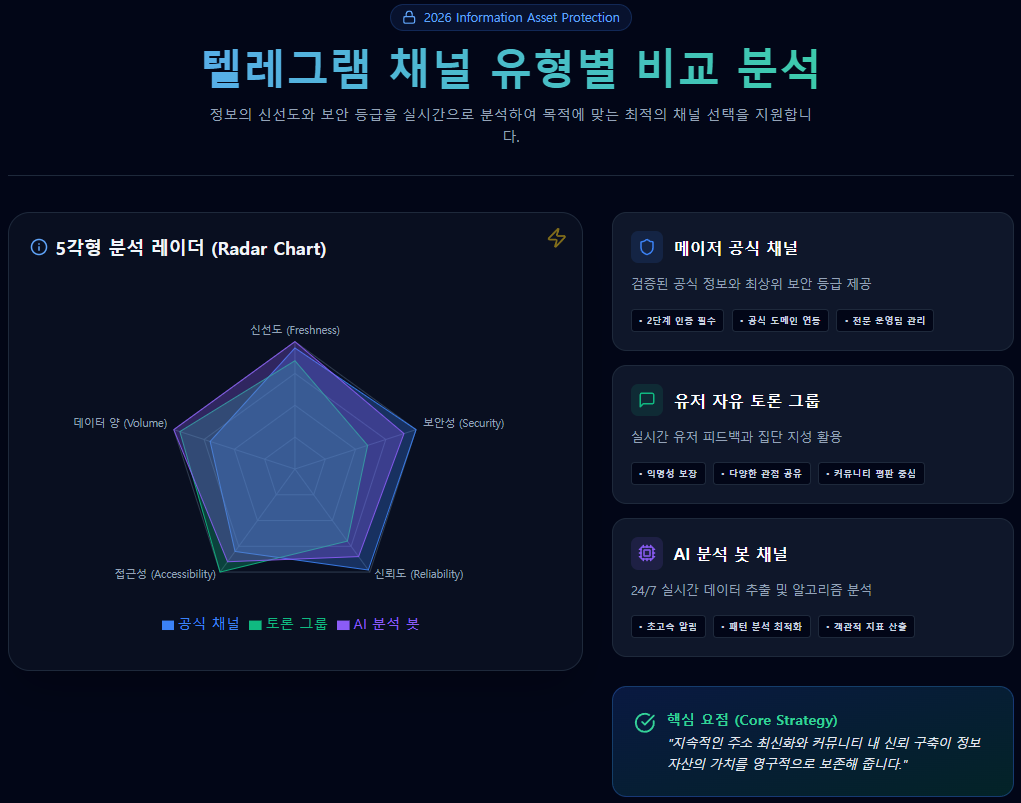Select the 초고속 알림 badge

(x=668, y=626)
